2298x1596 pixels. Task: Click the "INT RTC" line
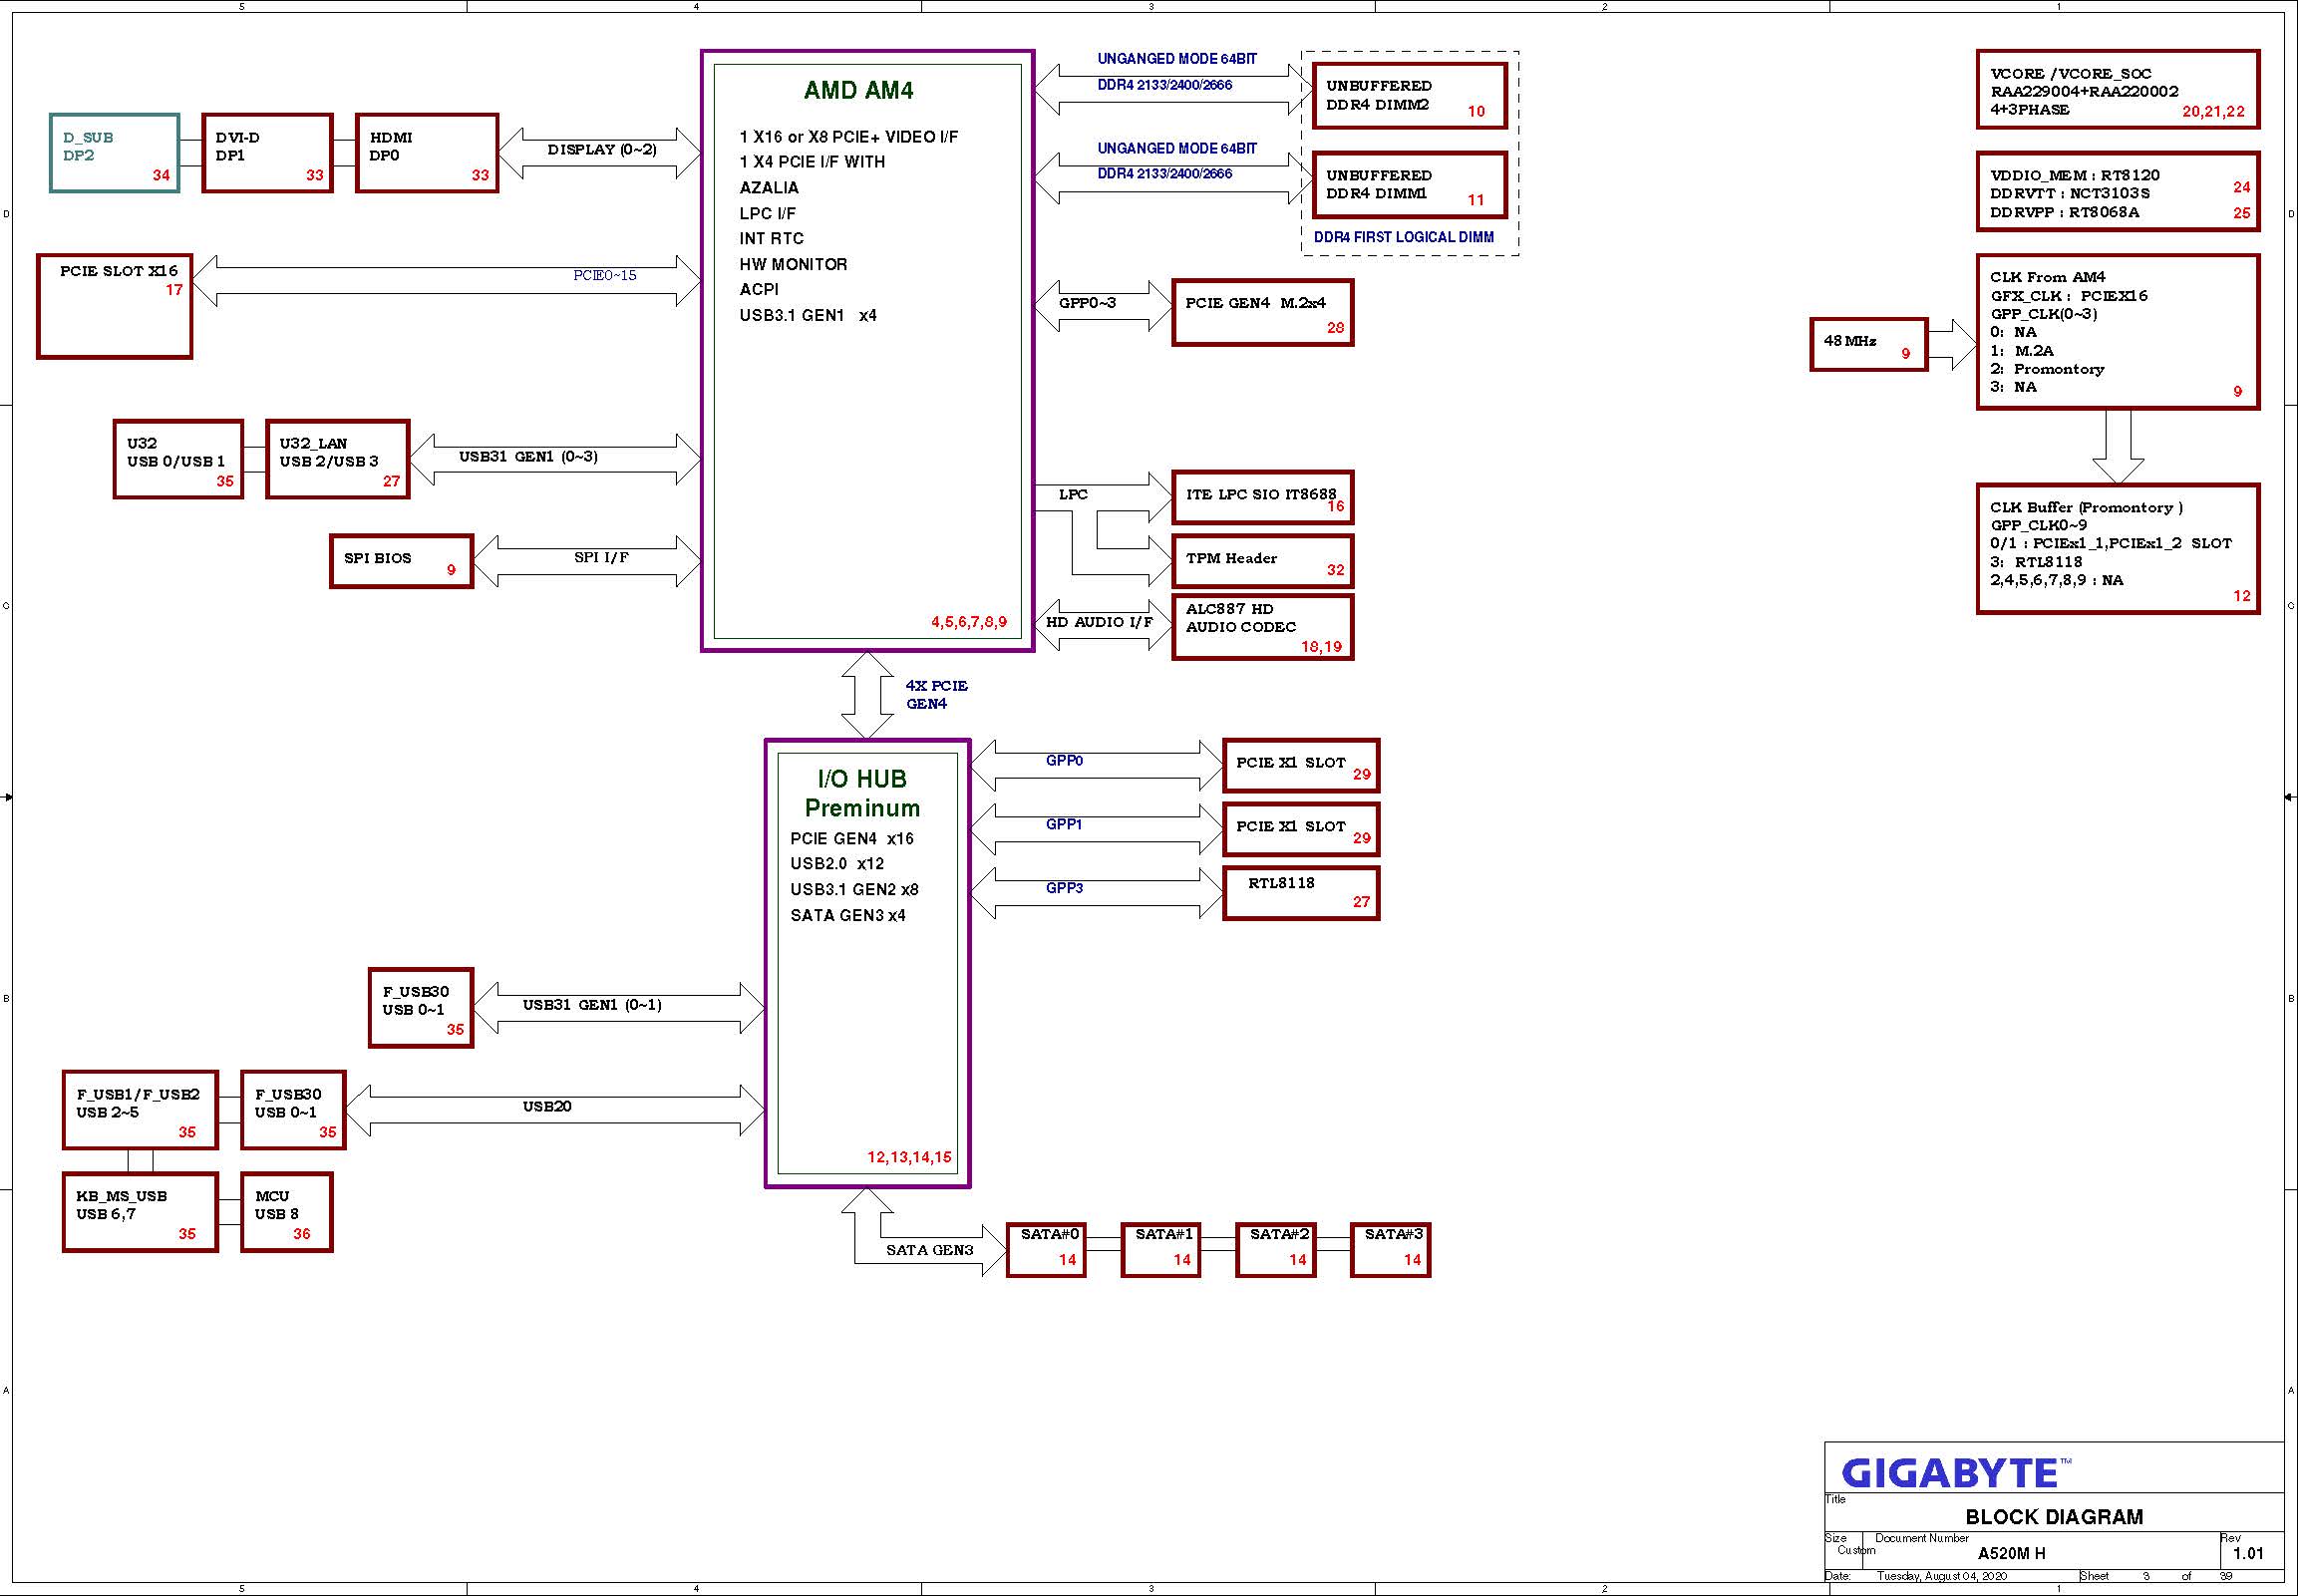[771, 238]
